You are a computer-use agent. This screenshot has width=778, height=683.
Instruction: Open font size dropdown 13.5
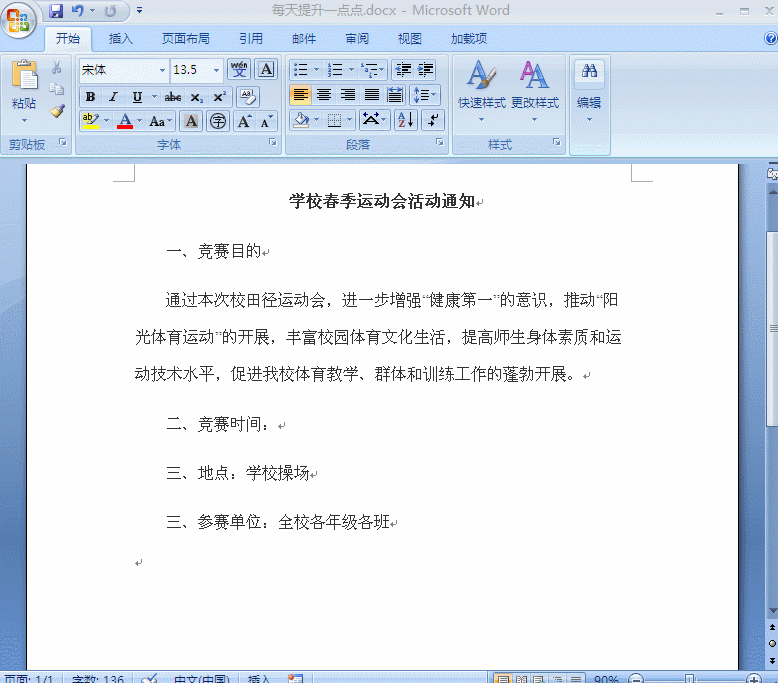point(216,70)
